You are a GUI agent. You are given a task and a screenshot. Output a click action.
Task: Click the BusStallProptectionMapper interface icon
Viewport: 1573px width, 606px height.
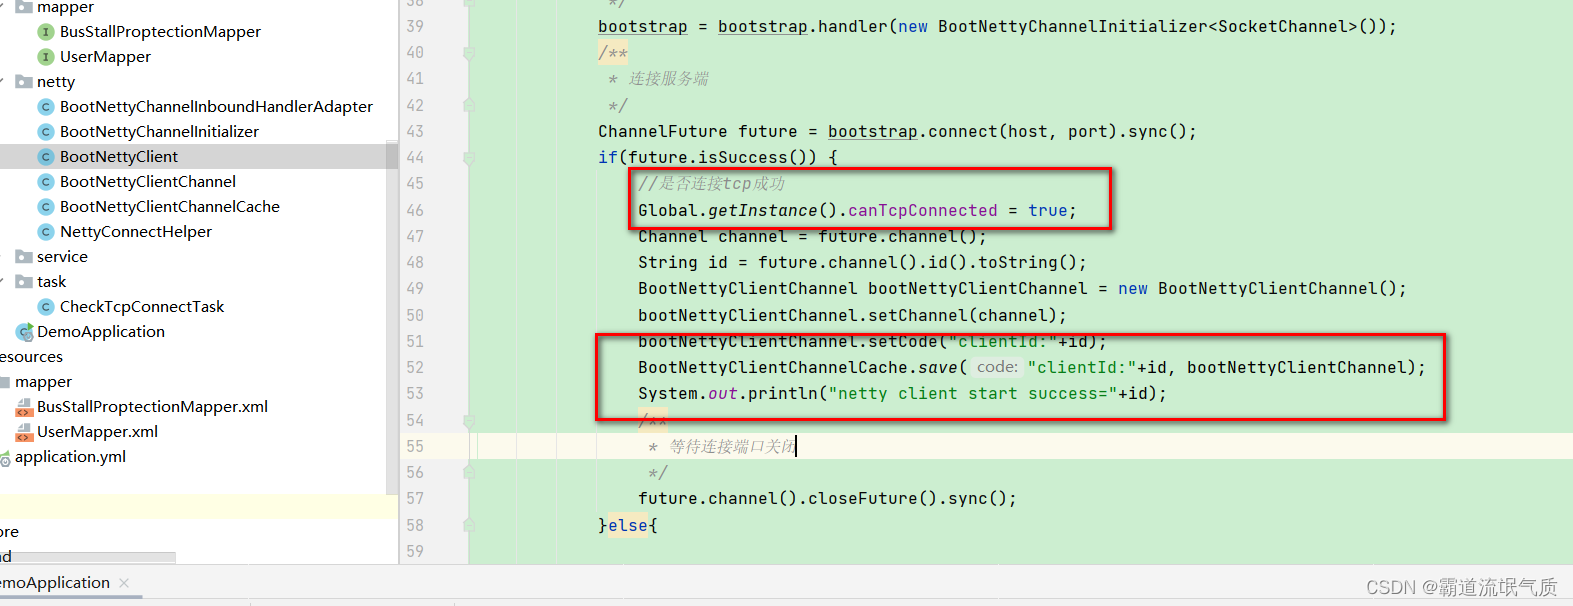point(45,32)
